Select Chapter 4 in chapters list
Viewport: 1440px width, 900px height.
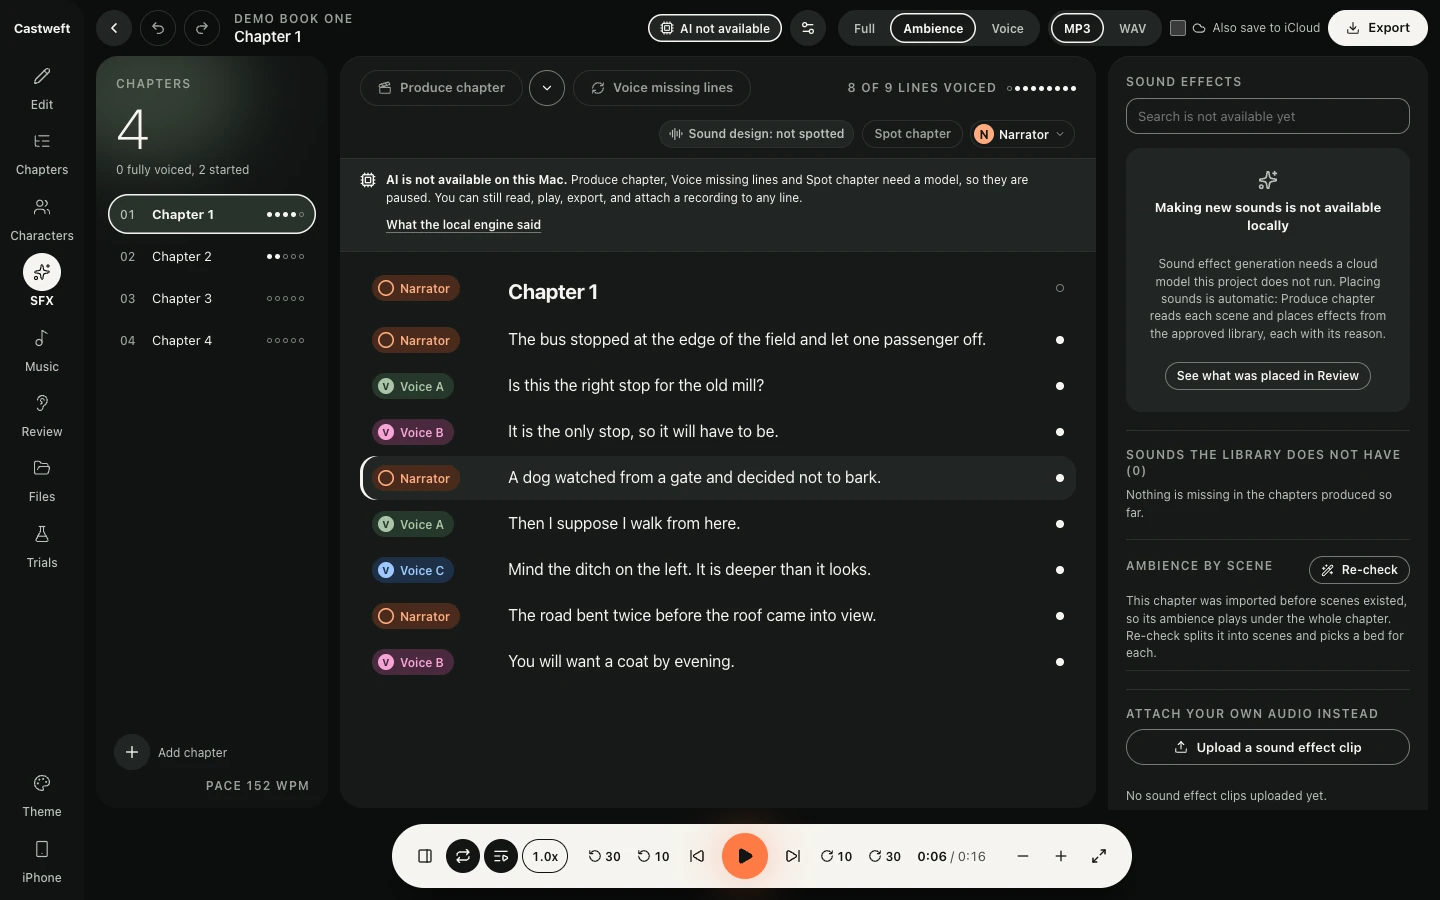tap(212, 341)
